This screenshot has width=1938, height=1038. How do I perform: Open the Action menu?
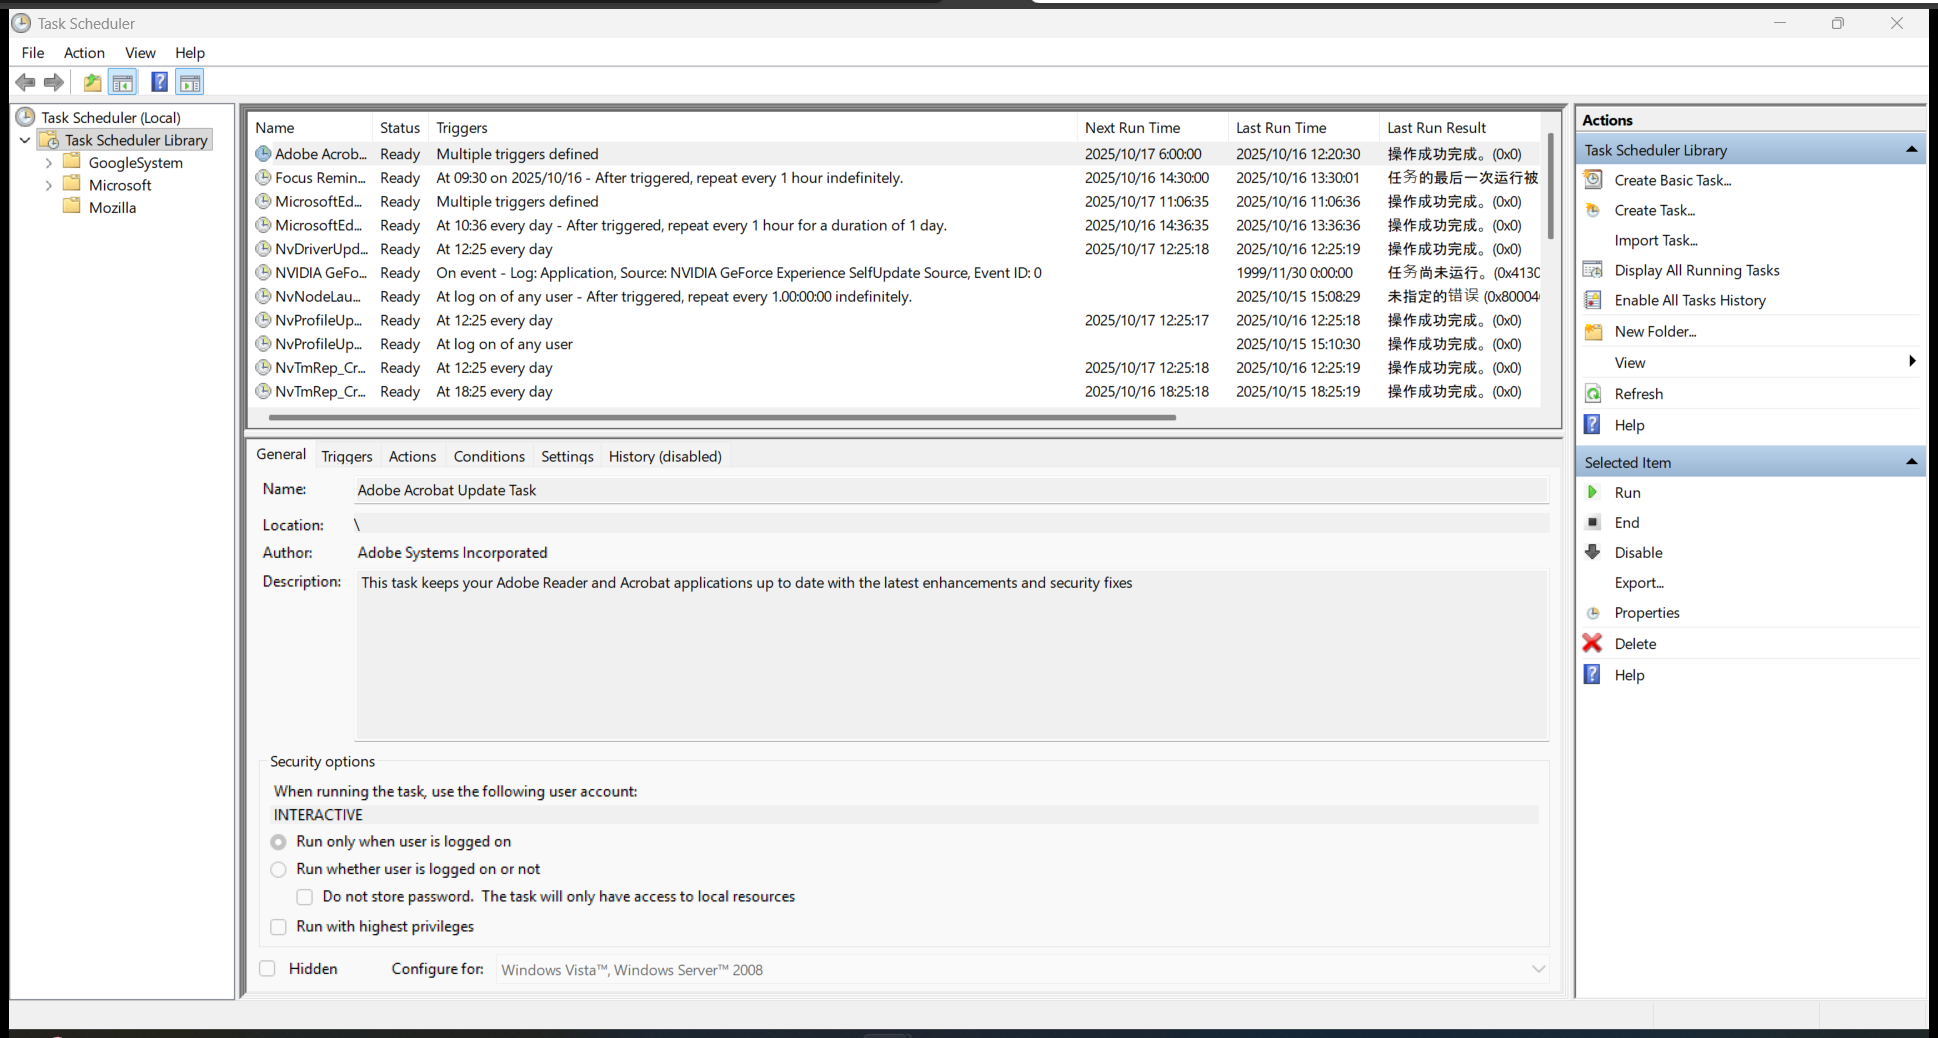(x=84, y=52)
